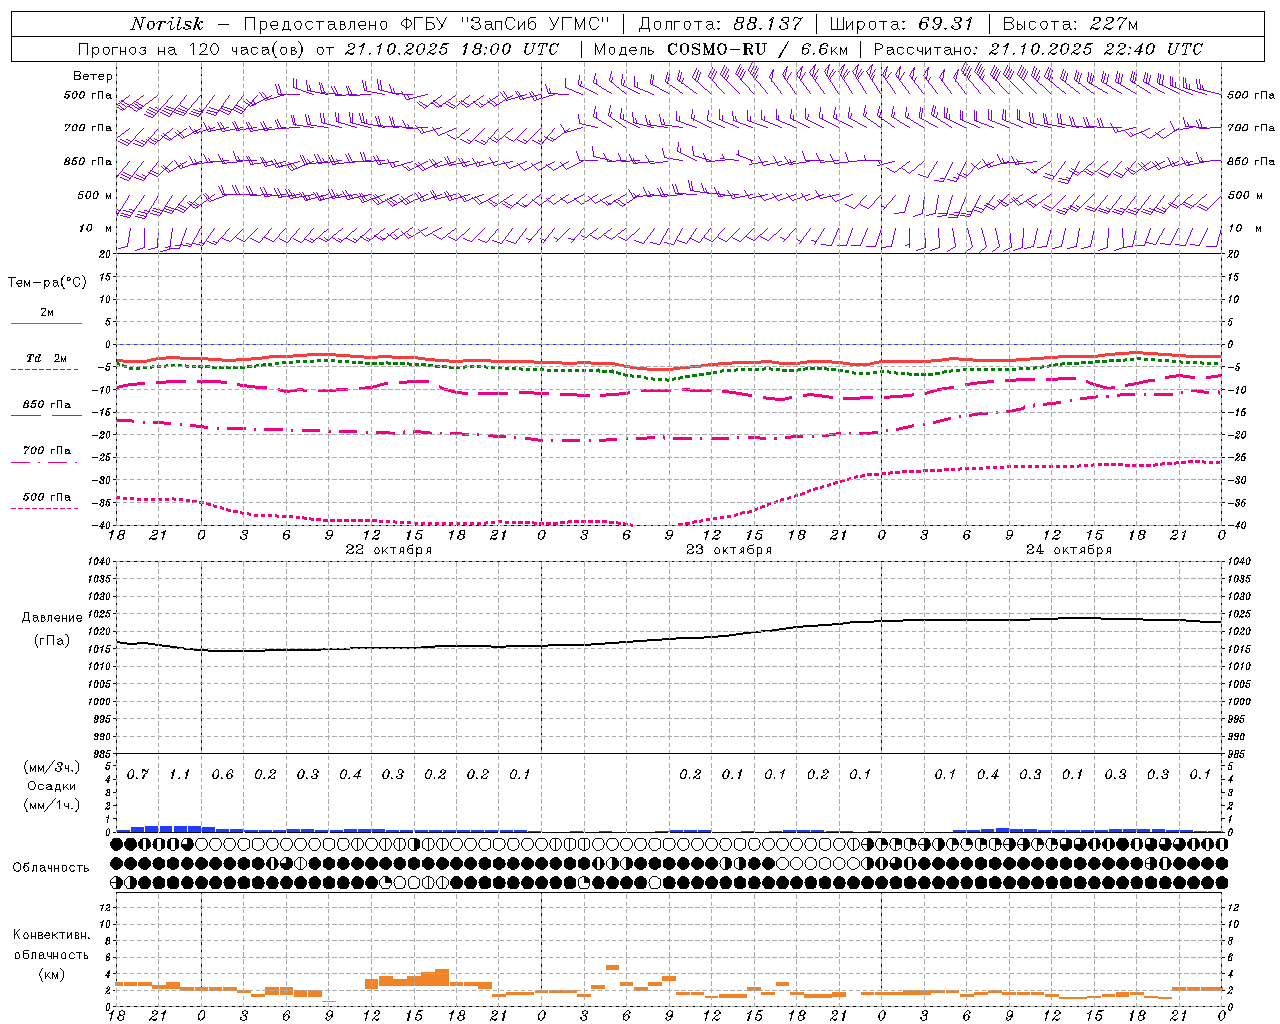Click 'Модель COSMO-RU / 6.6км' label

coord(721,49)
